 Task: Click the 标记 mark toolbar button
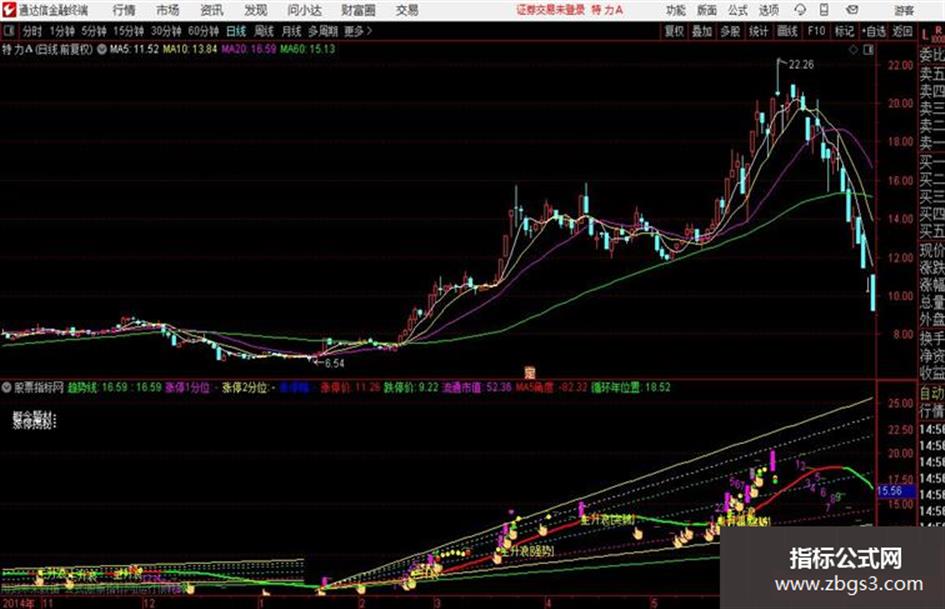pyautogui.click(x=844, y=31)
